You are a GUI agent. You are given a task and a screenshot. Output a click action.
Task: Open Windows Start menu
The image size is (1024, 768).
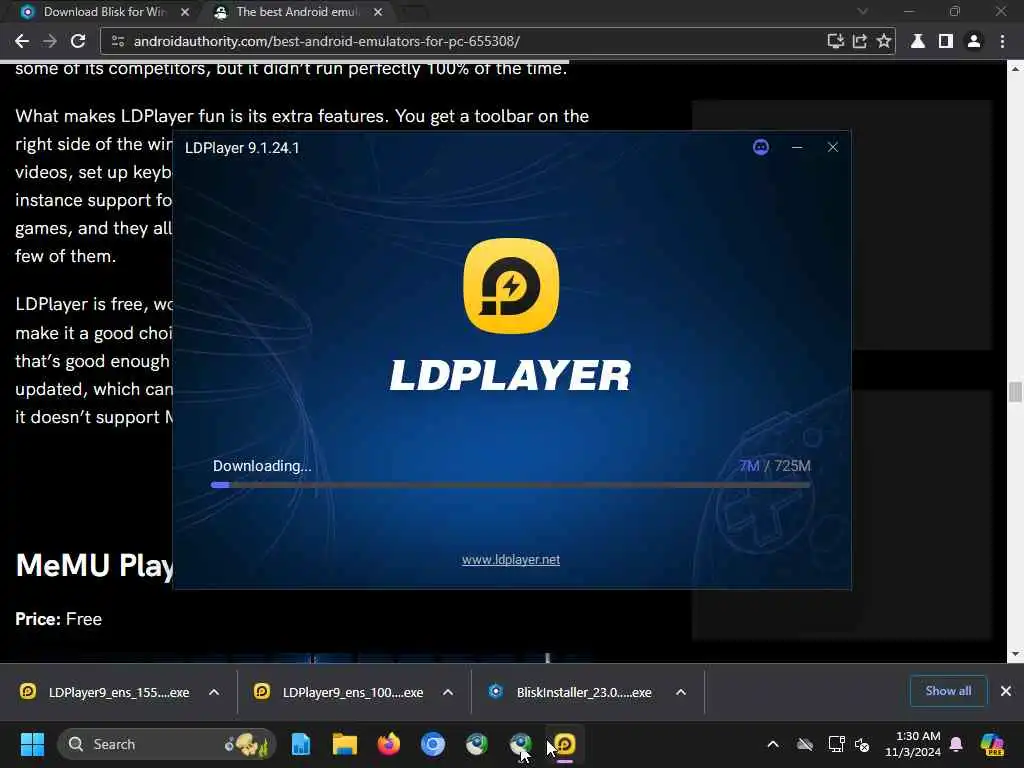pyautogui.click(x=32, y=744)
